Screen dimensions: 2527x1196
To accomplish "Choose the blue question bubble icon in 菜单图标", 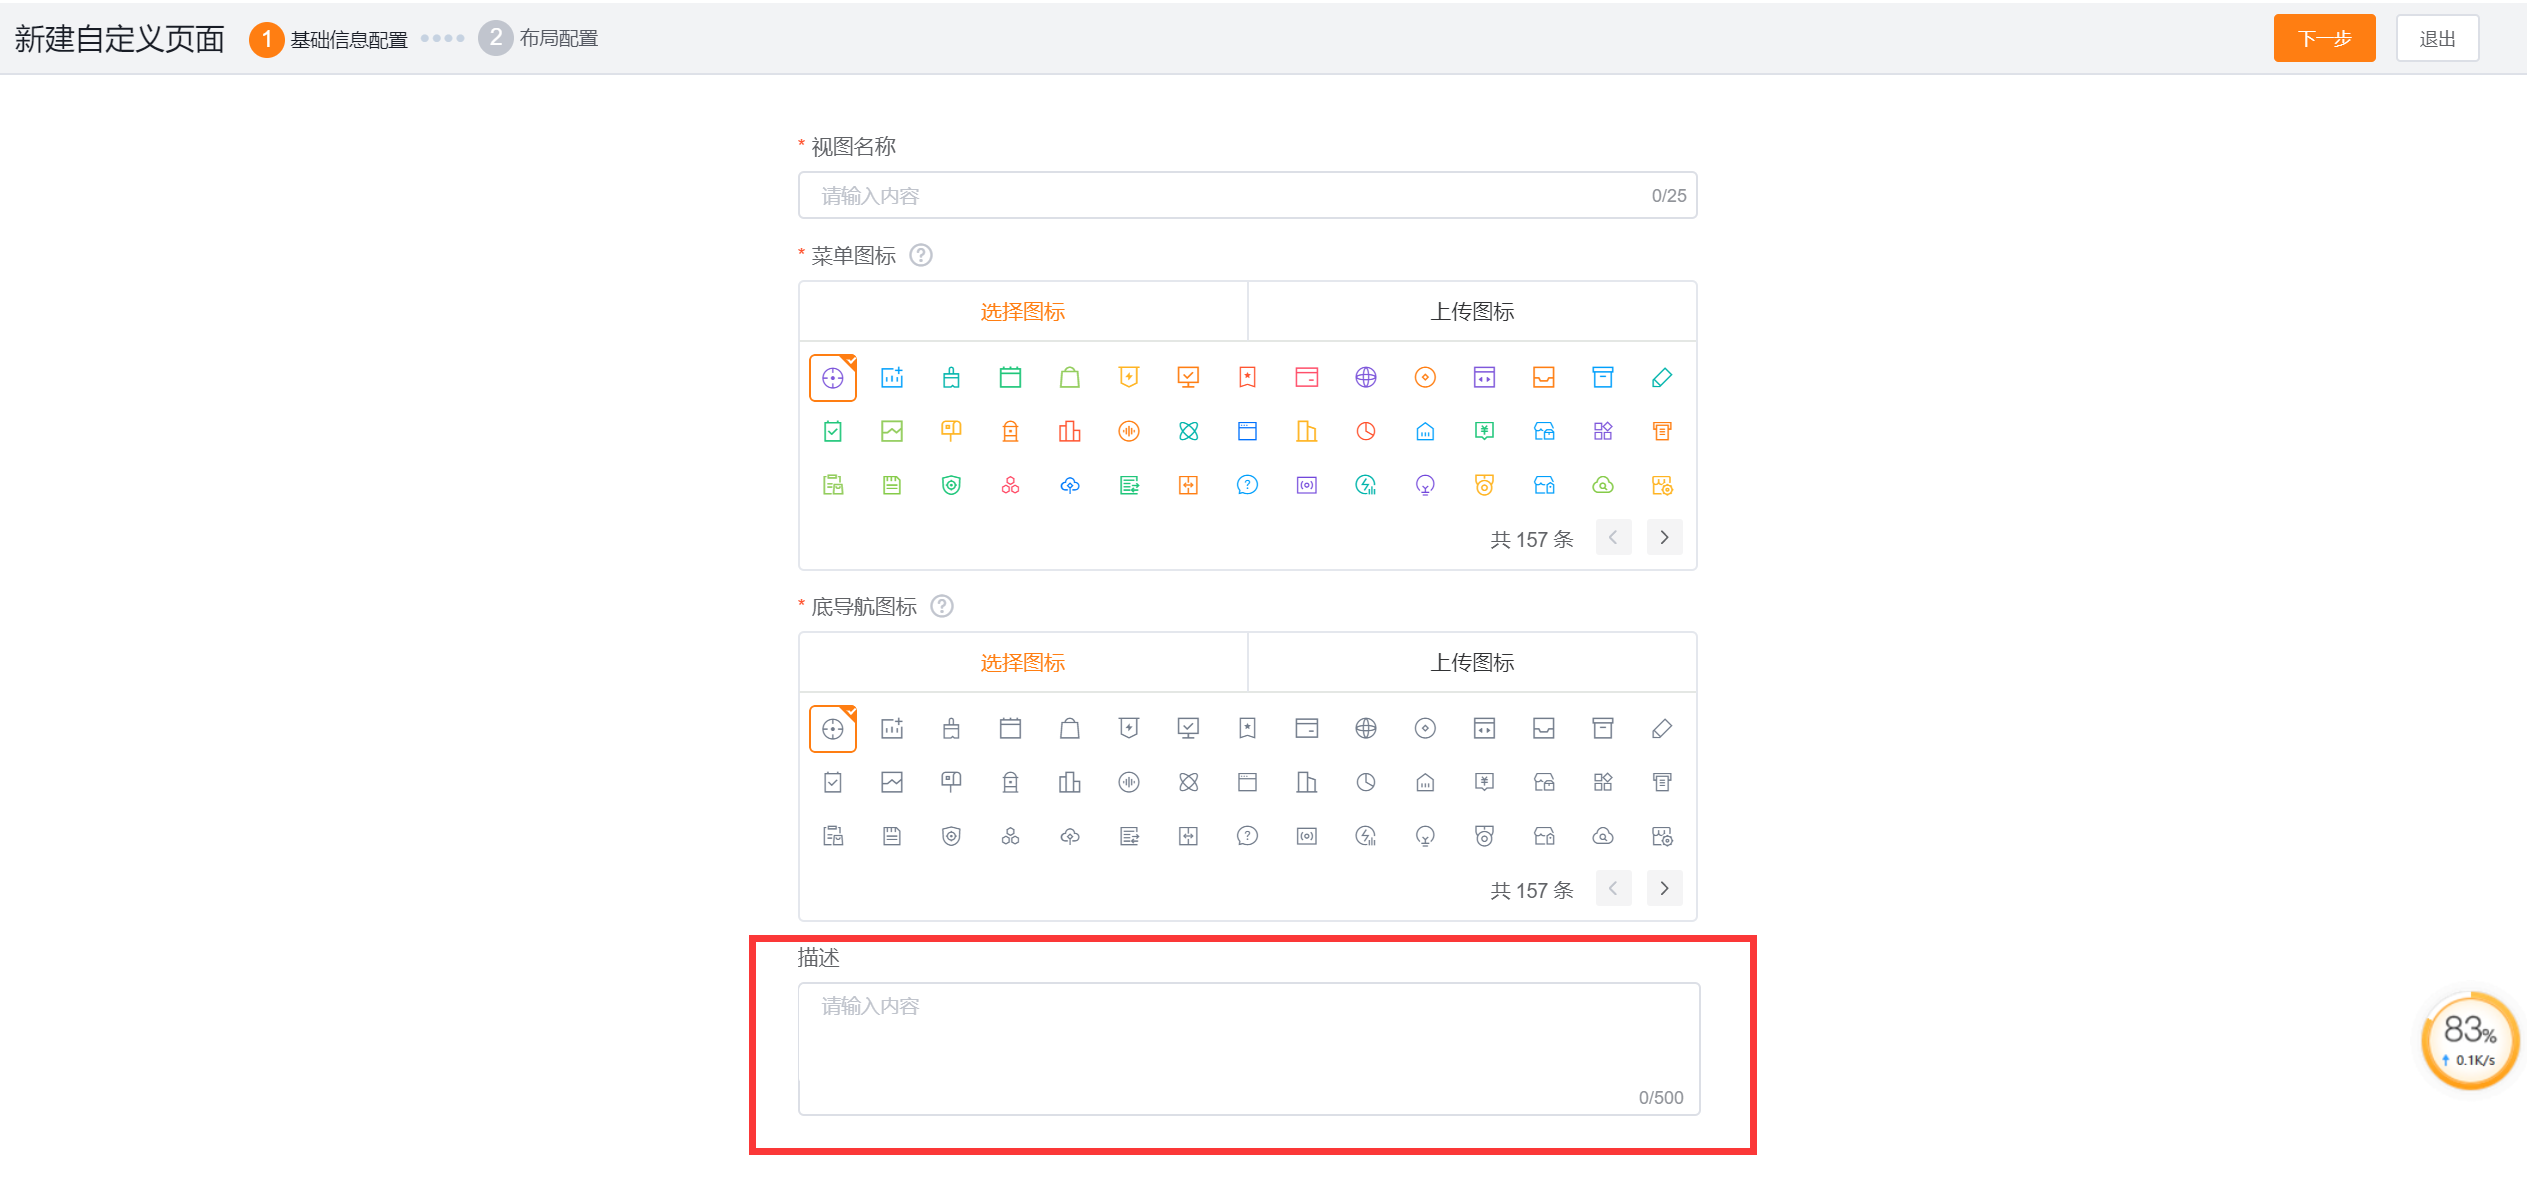I will point(1247,486).
